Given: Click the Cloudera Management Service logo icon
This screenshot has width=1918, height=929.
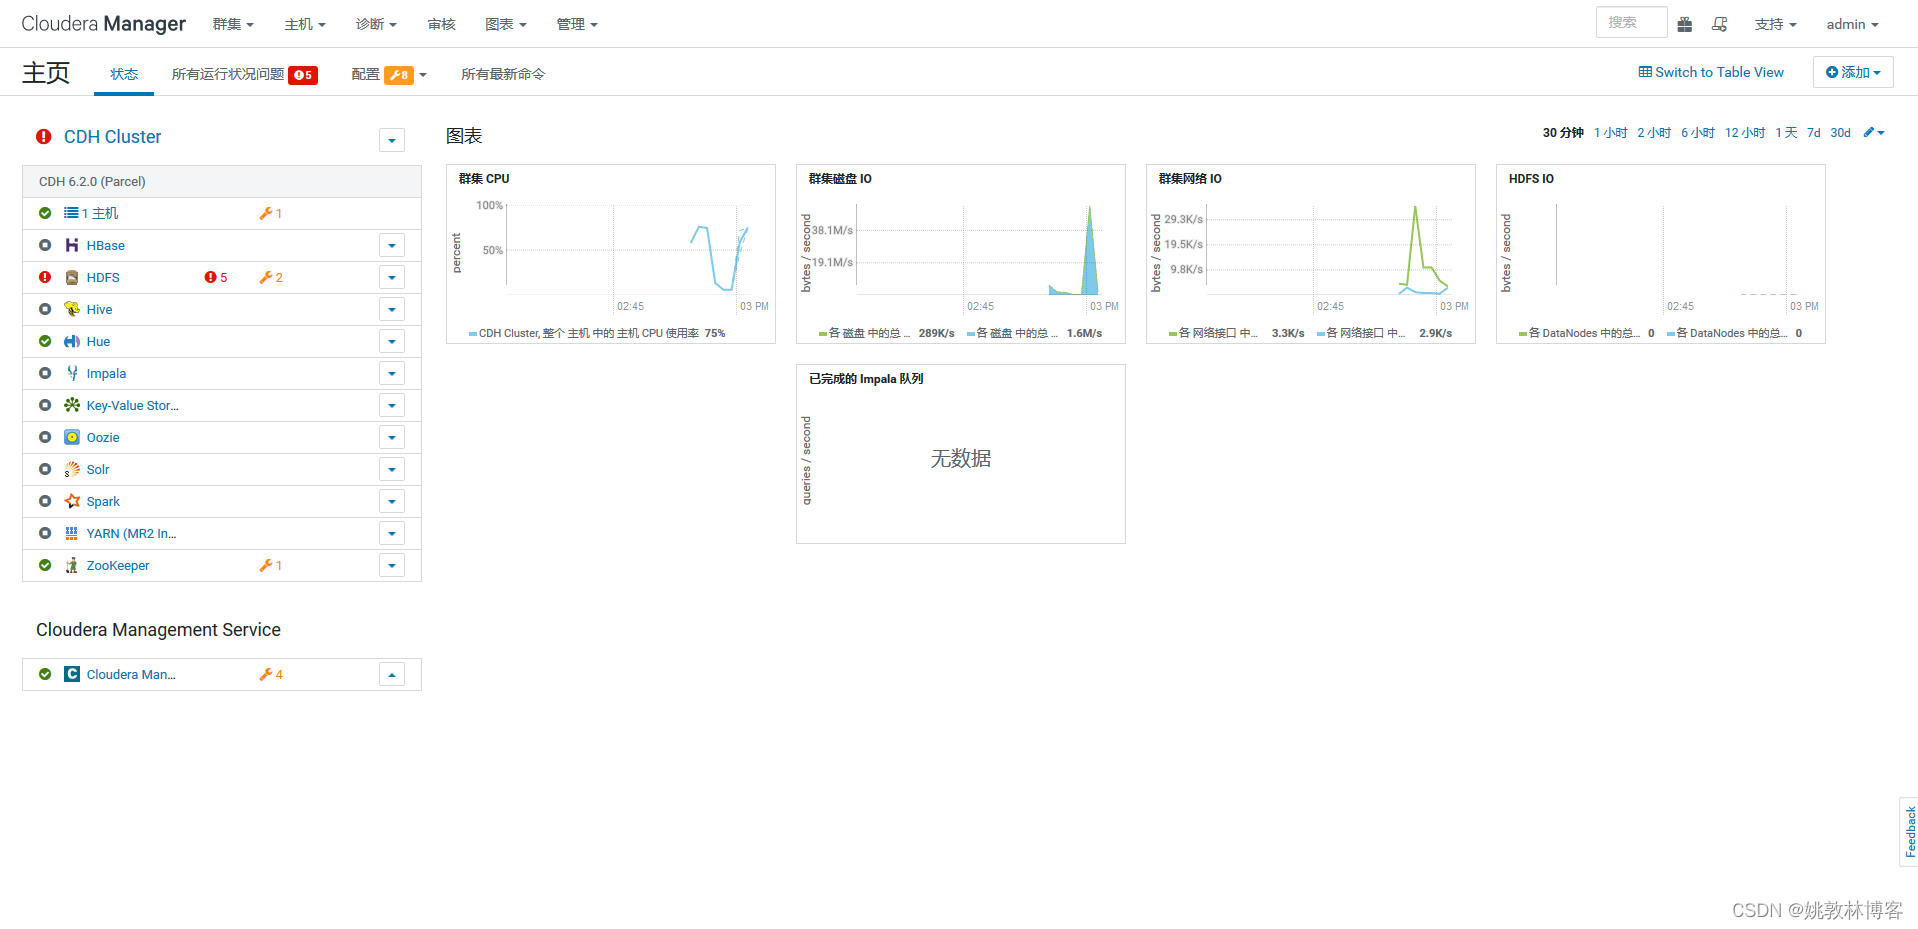Looking at the screenshot, I should (x=72, y=674).
